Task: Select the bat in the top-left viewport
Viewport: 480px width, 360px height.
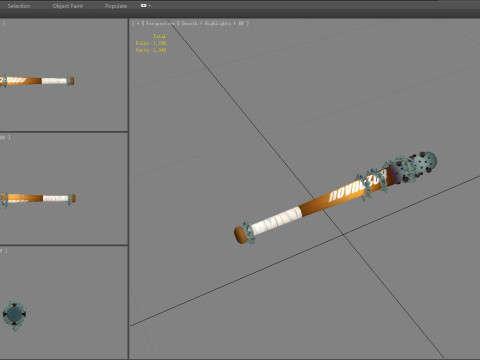Action: (37, 81)
